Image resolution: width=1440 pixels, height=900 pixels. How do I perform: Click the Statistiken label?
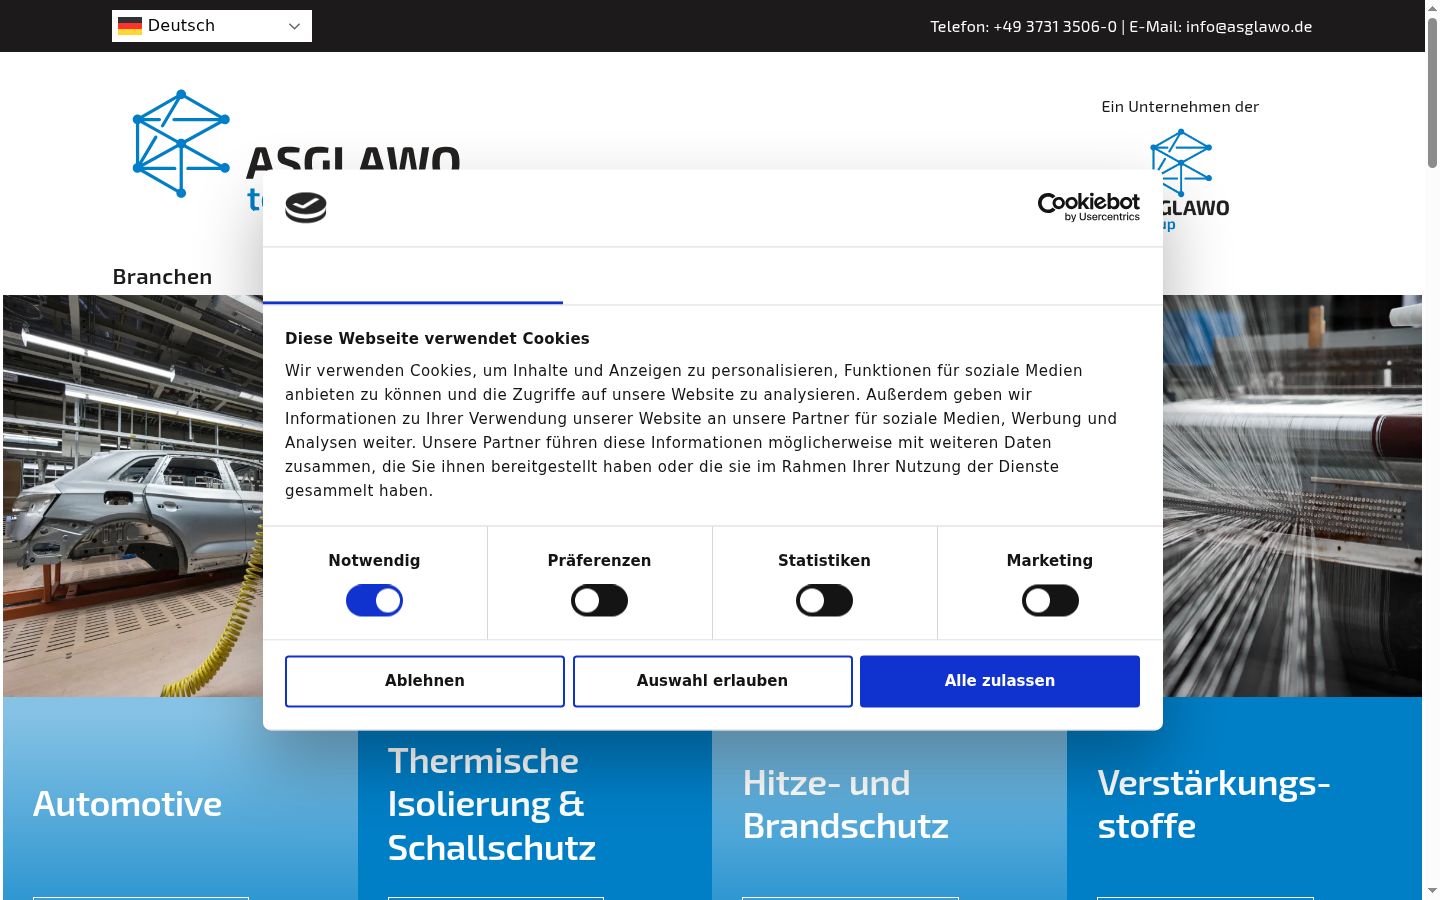pyautogui.click(x=824, y=561)
